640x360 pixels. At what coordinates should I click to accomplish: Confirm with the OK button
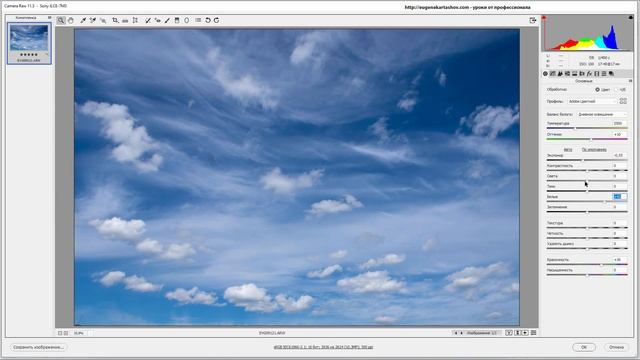coord(584,347)
